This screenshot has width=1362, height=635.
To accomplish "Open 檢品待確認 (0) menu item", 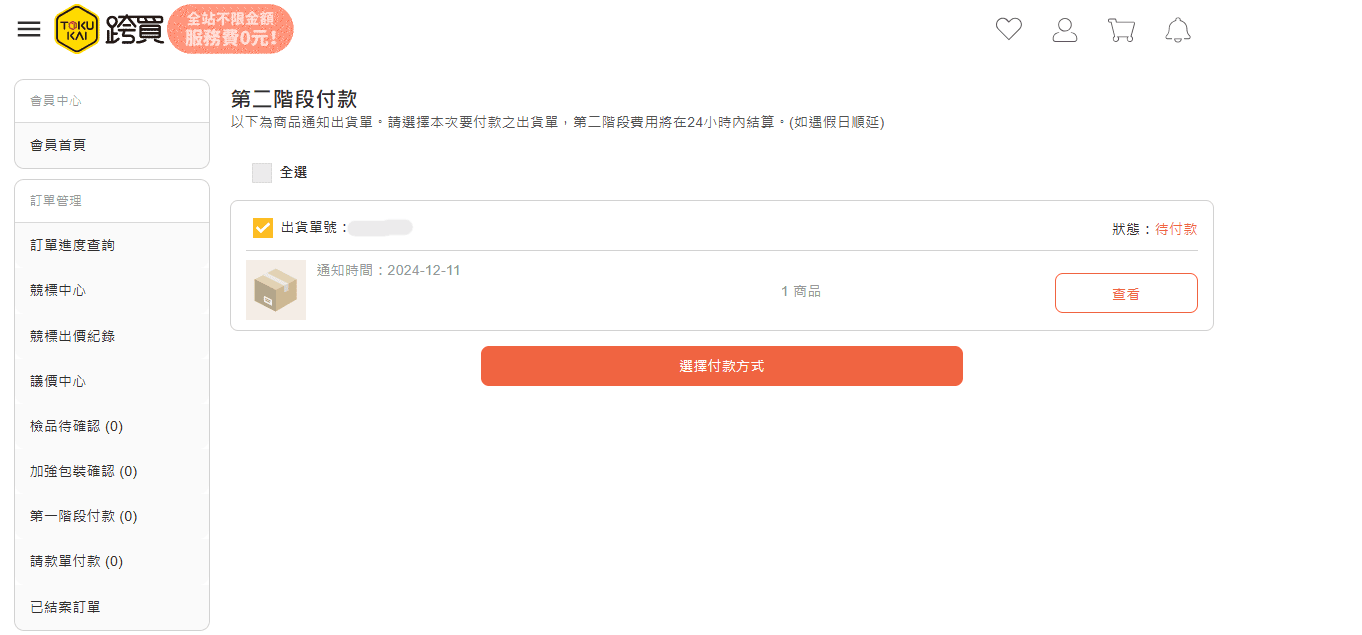I will coord(112,426).
